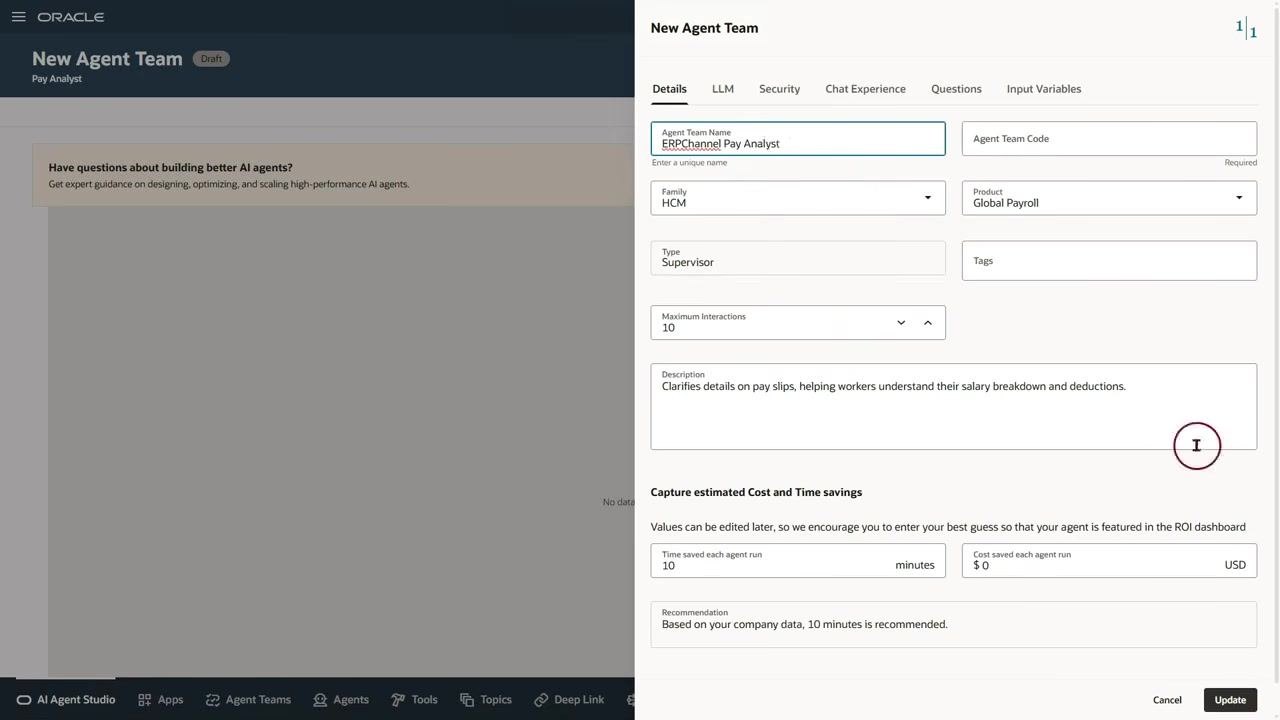Click the Agent Team Code field
The height and width of the screenshot is (720, 1280).
[x=1109, y=139]
